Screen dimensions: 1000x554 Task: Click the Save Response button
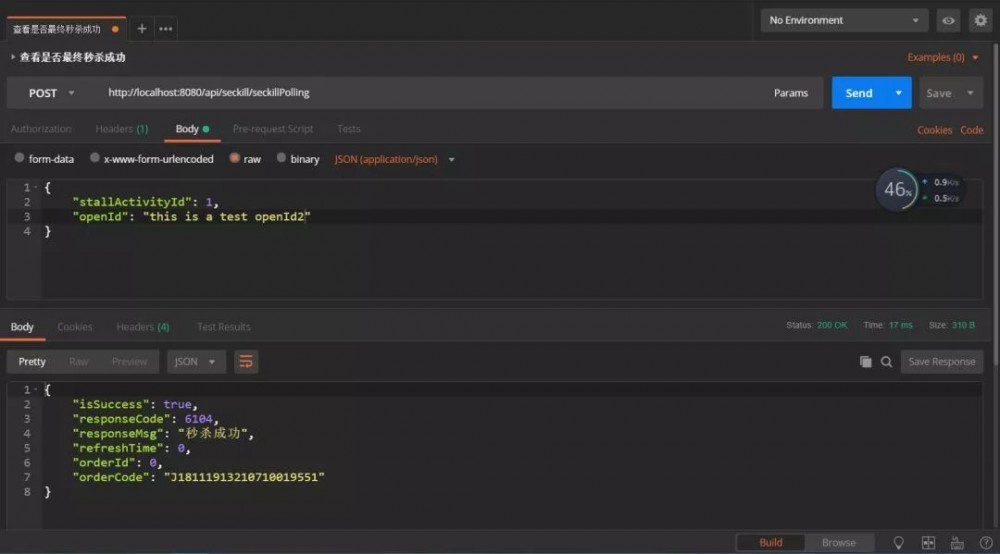941,362
